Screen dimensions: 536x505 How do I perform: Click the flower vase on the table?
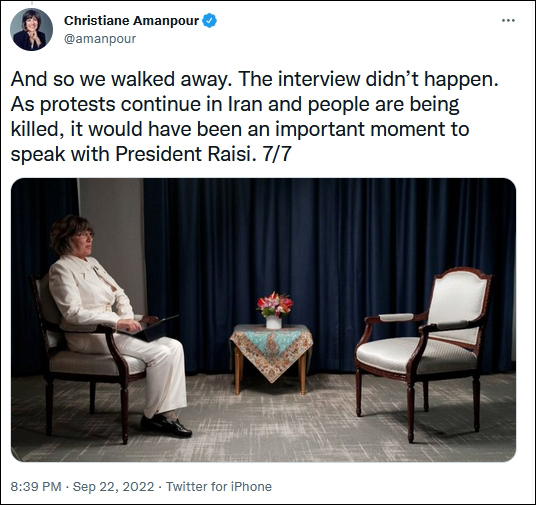274,310
